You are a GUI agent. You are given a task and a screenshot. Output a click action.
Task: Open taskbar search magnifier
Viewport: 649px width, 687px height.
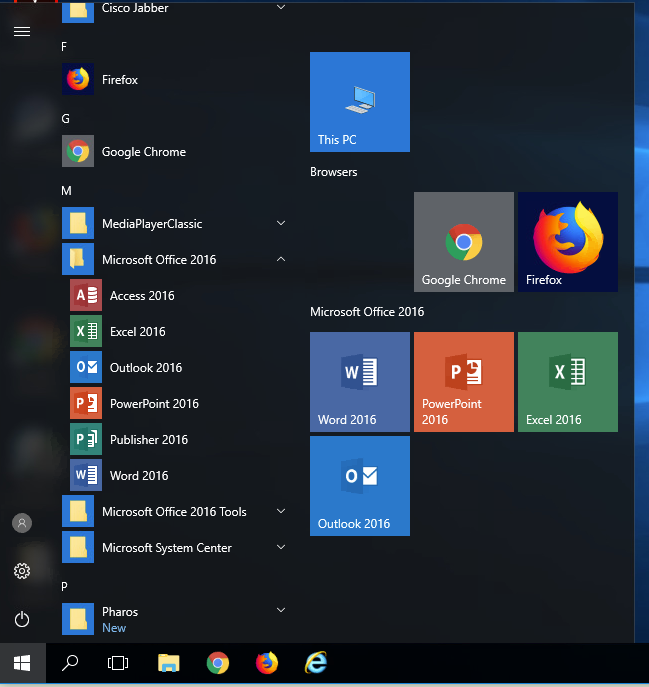[70, 663]
